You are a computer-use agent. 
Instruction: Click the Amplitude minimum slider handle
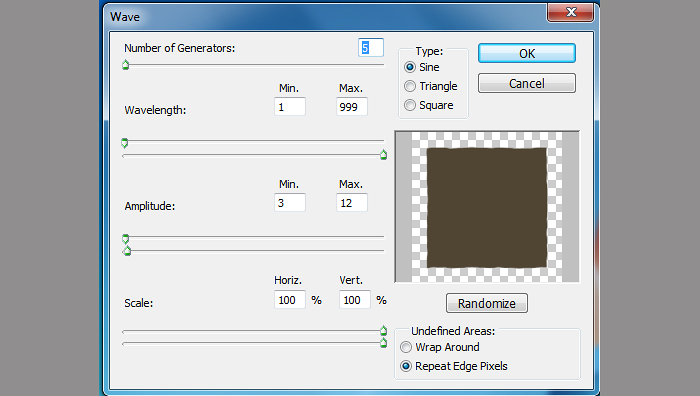click(125, 239)
